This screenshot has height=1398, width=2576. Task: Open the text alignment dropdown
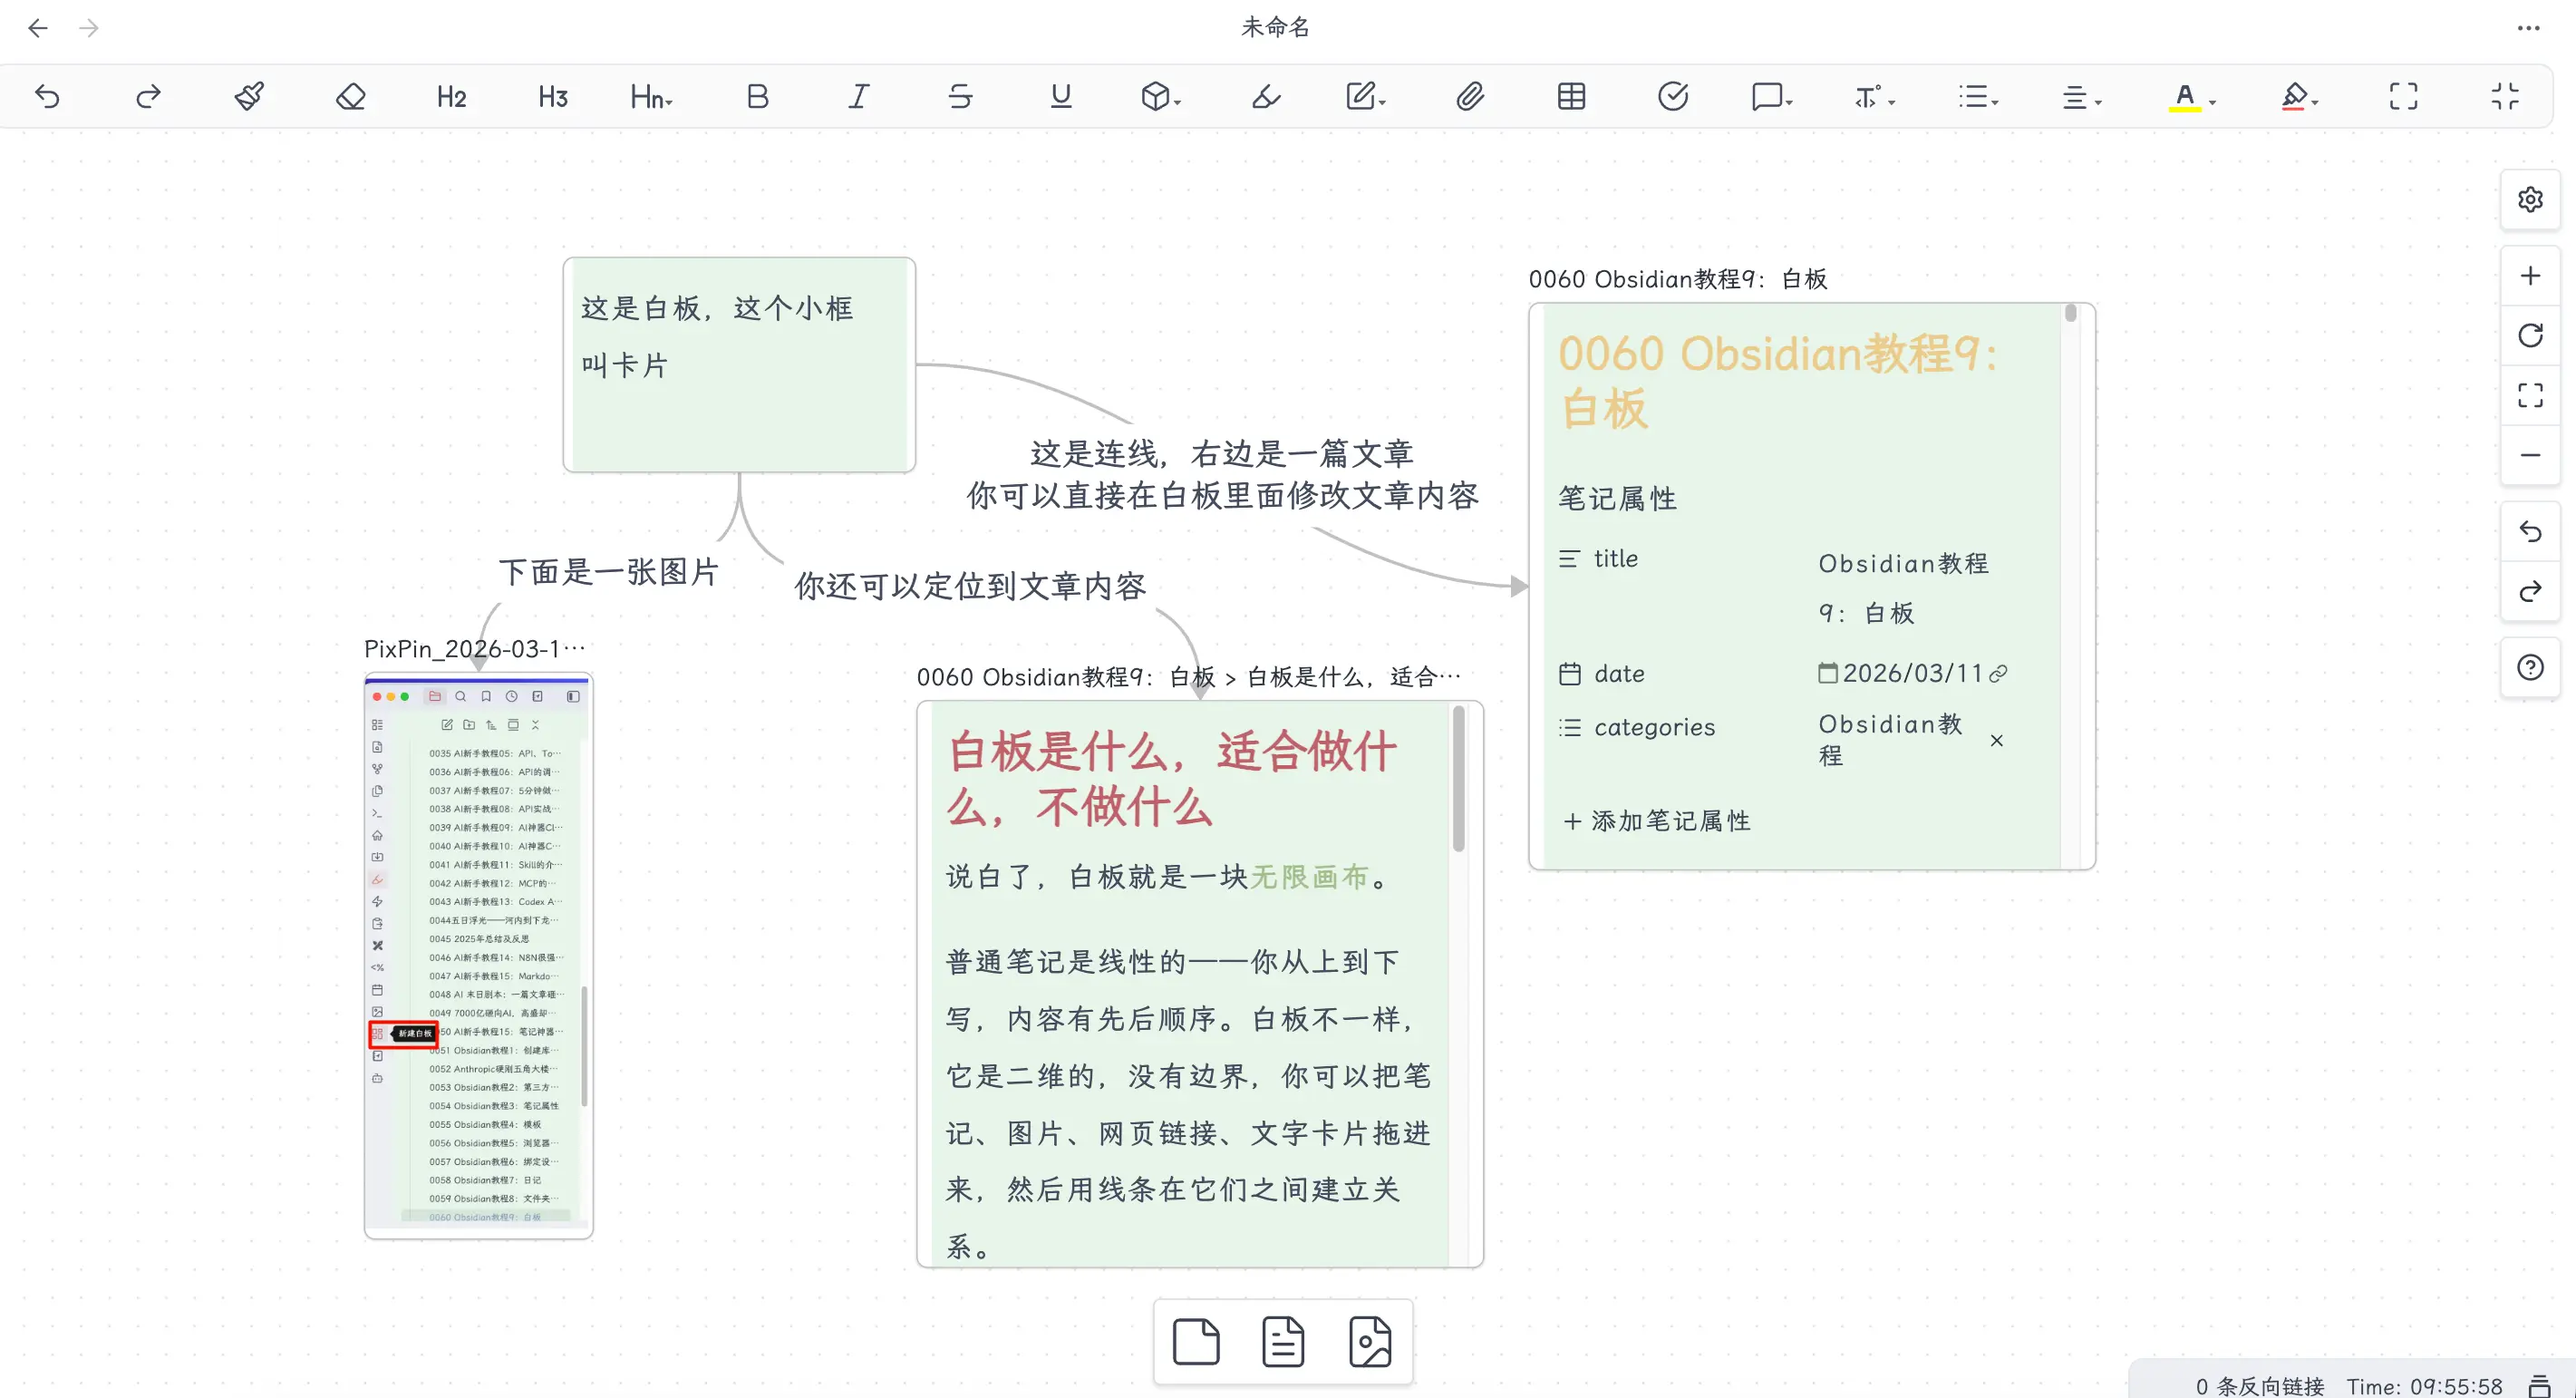[2080, 96]
